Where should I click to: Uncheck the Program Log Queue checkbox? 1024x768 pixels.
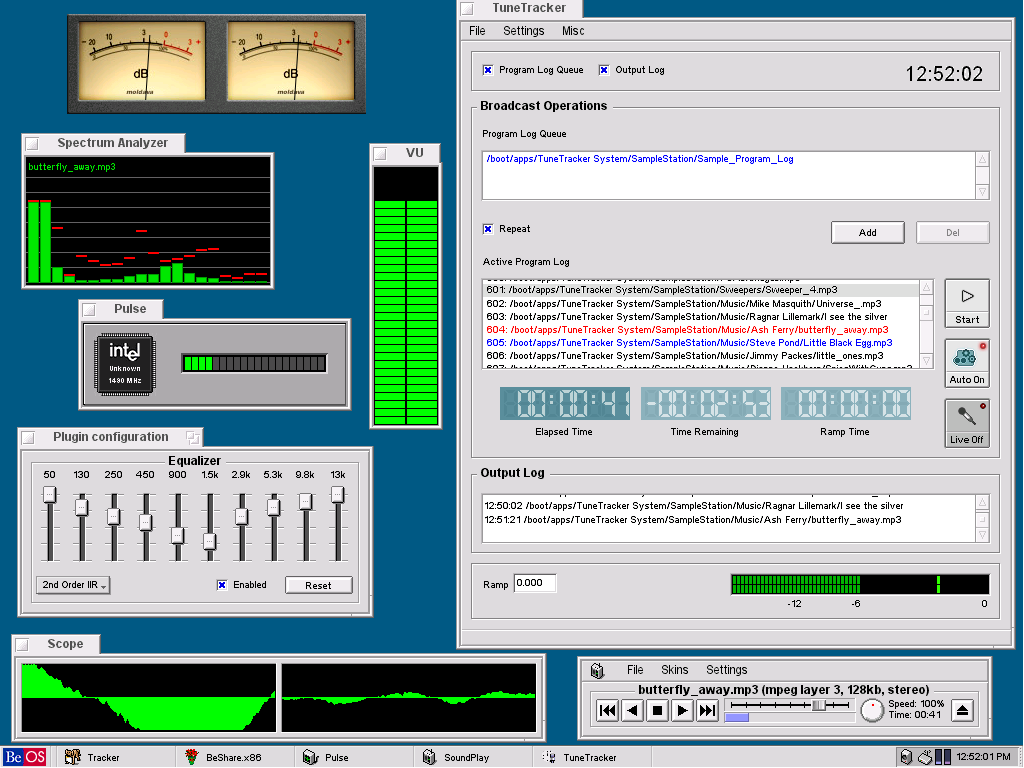pyautogui.click(x=488, y=70)
